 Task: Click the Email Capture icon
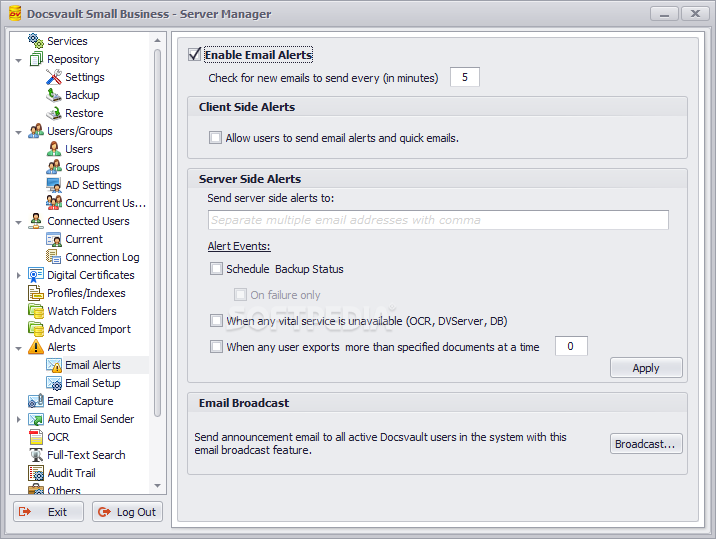click(36, 401)
